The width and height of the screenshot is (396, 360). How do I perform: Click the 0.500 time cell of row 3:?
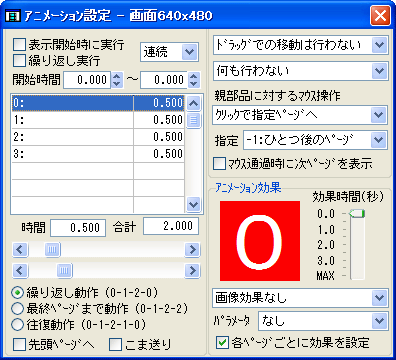(159, 154)
